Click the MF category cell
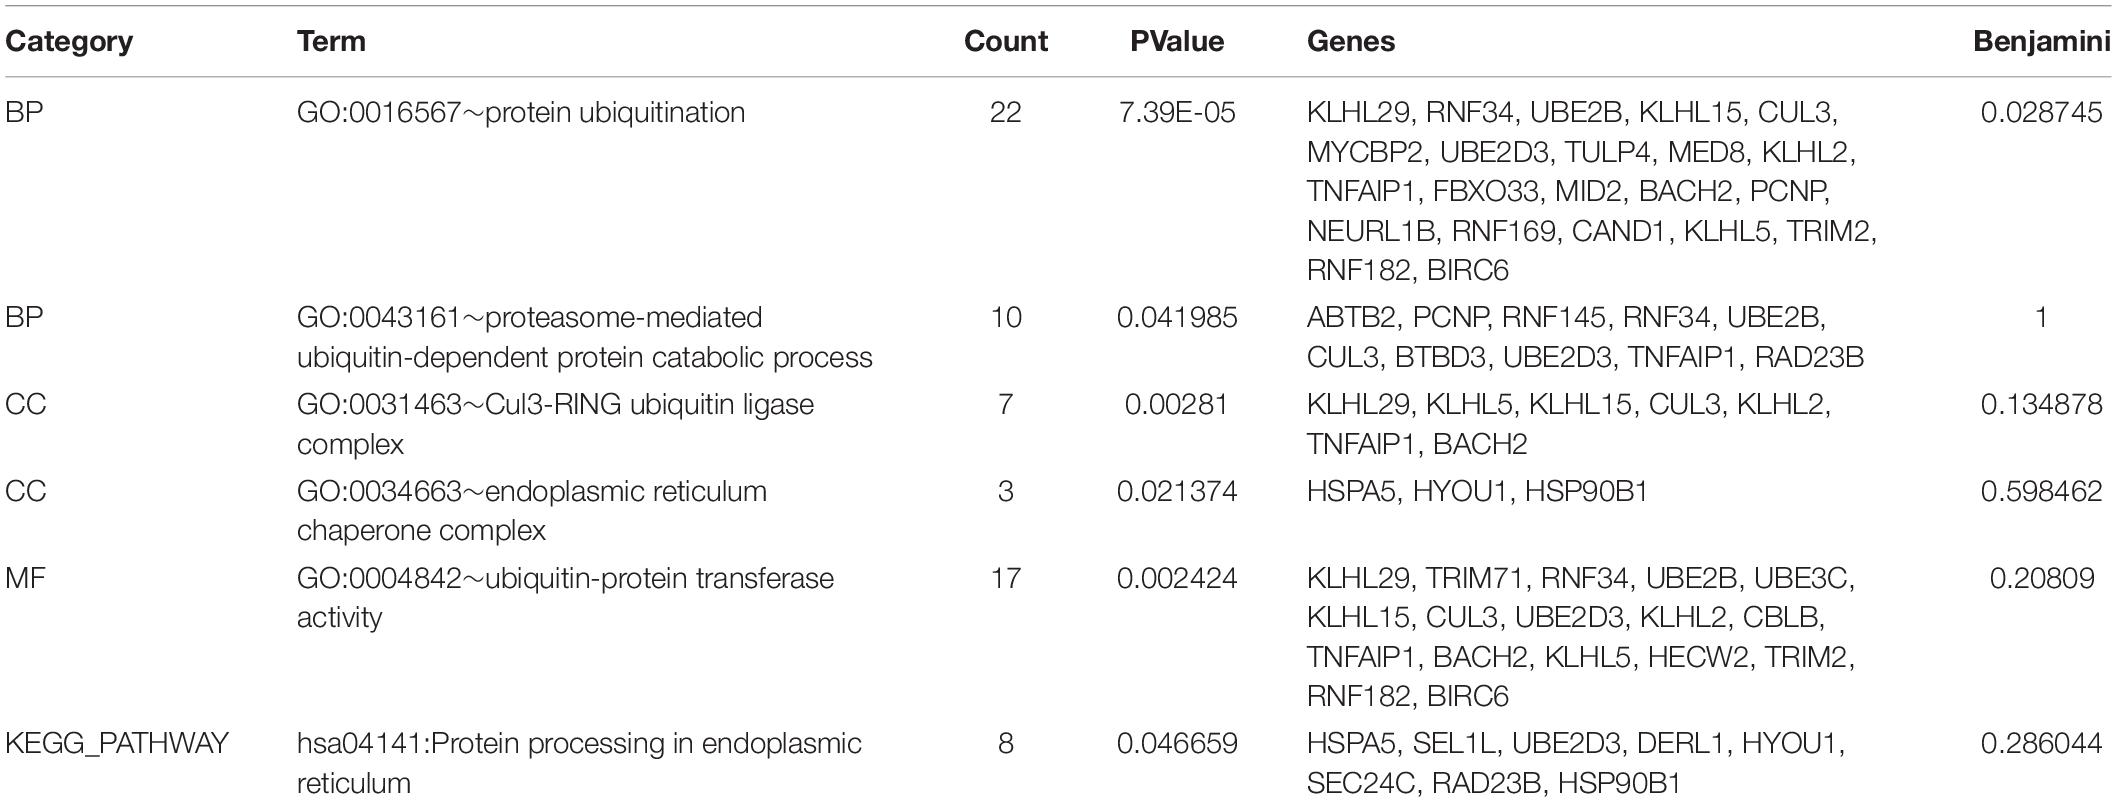The height and width of the screenshot is (802, 2117). [x=25, y=578]
